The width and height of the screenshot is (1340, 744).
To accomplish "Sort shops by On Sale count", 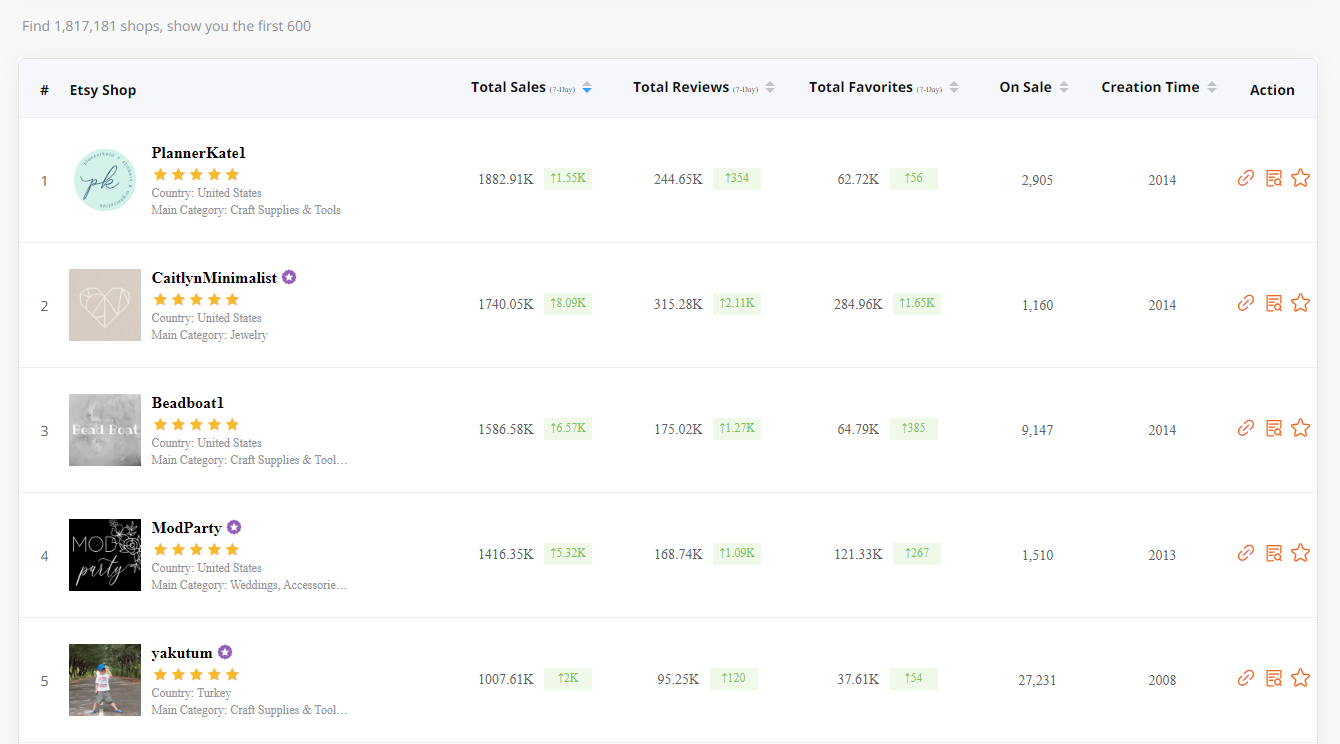I will click(1063, 86).
